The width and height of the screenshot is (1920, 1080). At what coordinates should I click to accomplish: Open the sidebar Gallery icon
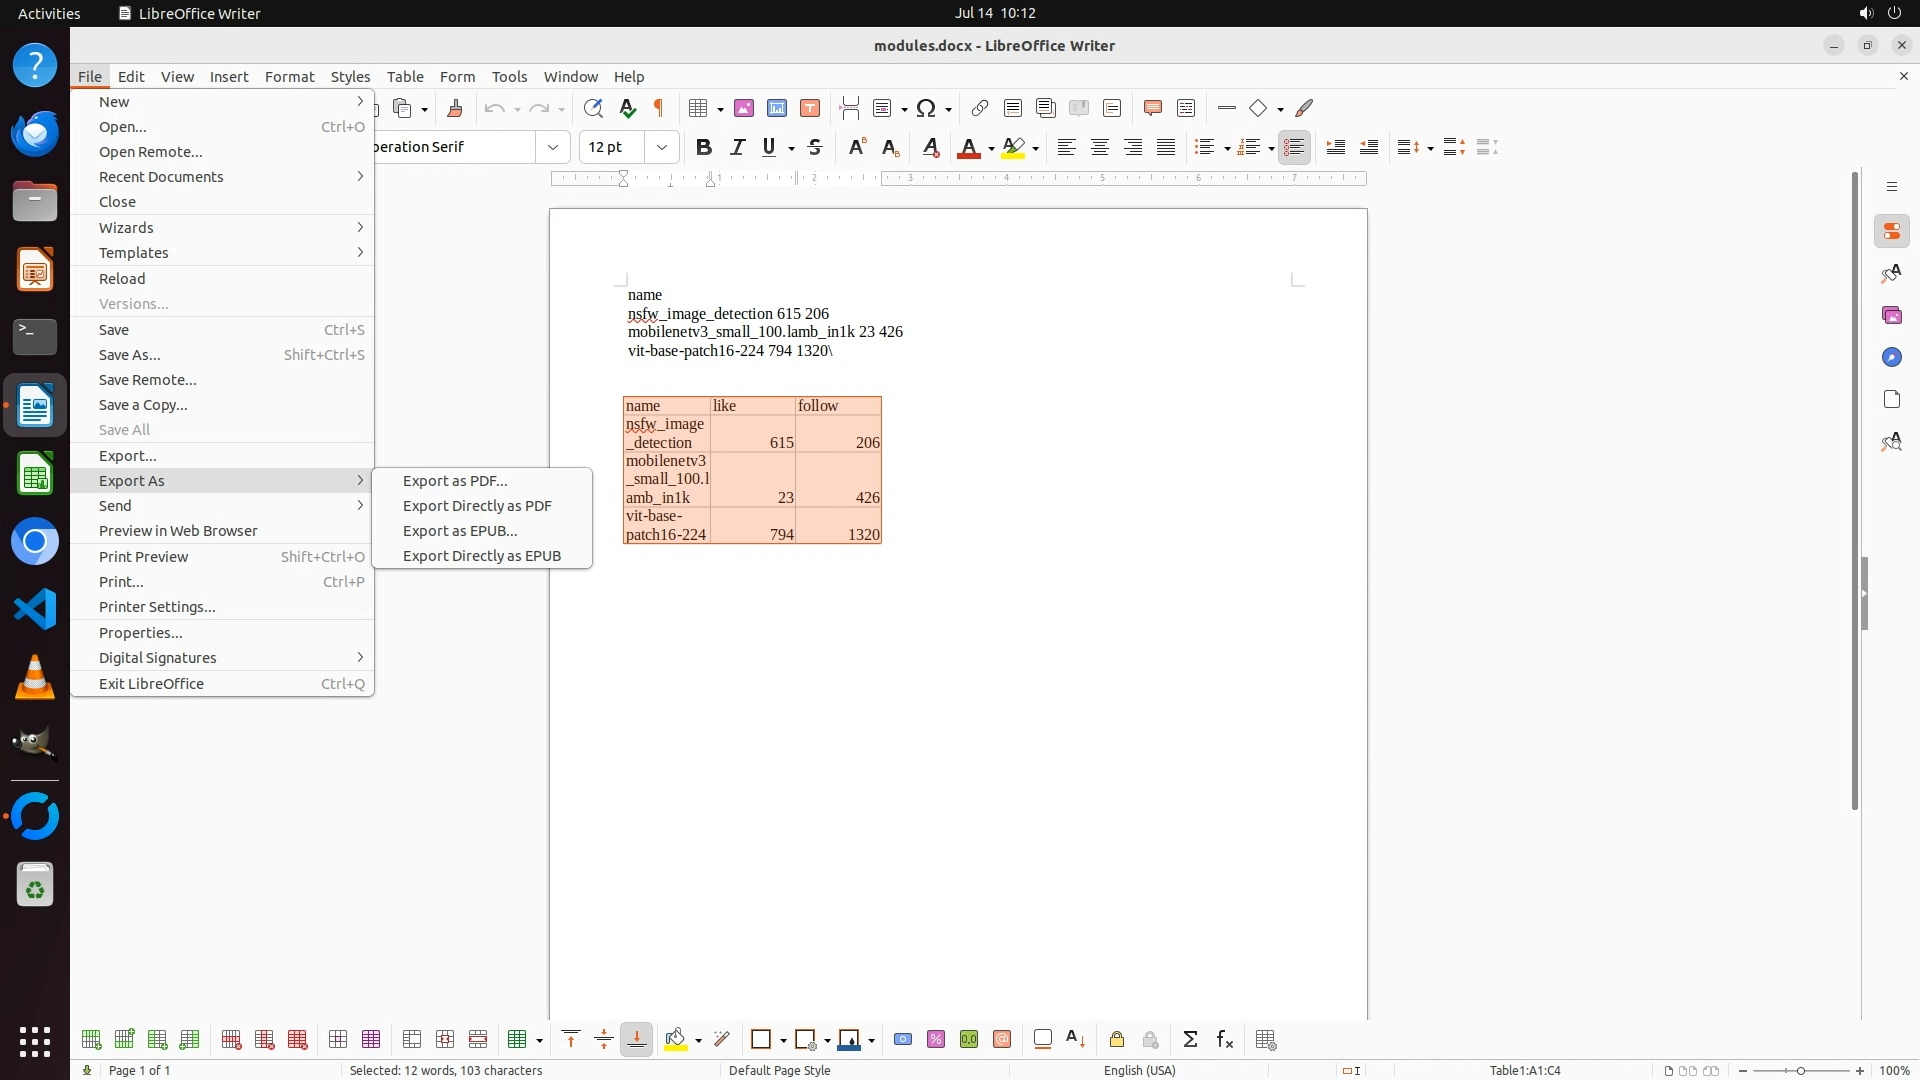coord(1891,315)
